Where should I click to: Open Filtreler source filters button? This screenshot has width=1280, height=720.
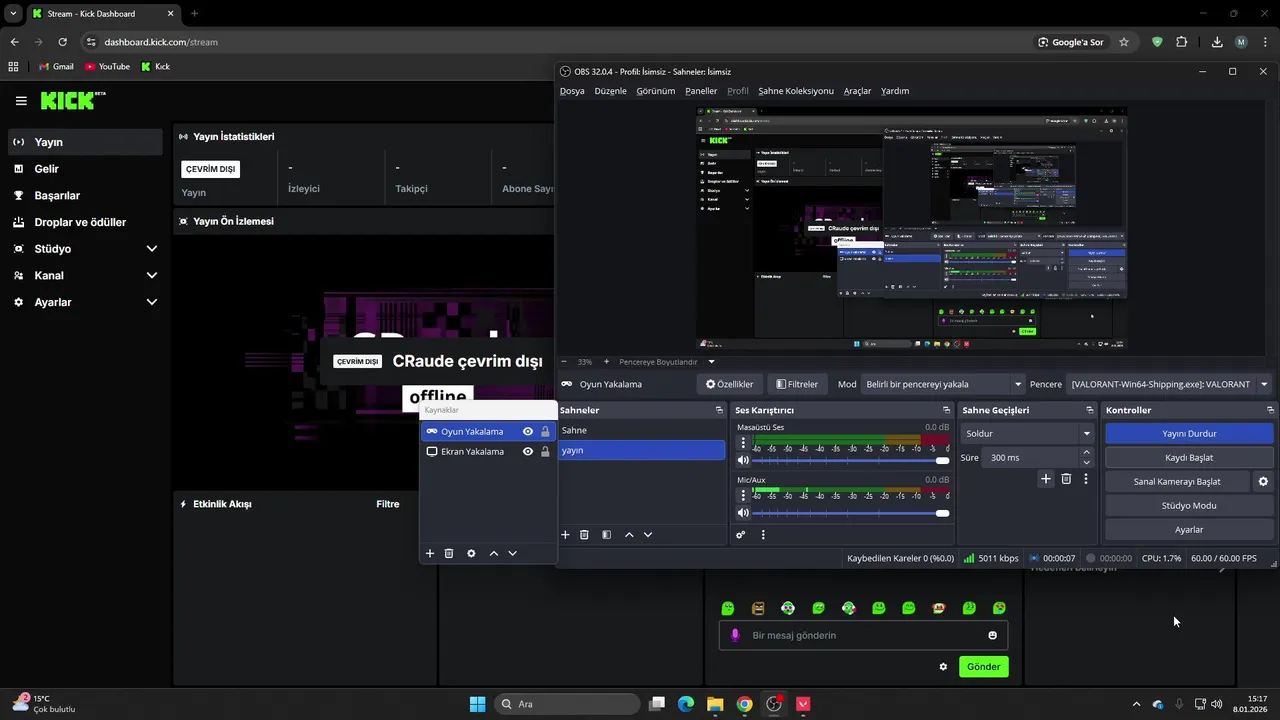click(797, 384)
